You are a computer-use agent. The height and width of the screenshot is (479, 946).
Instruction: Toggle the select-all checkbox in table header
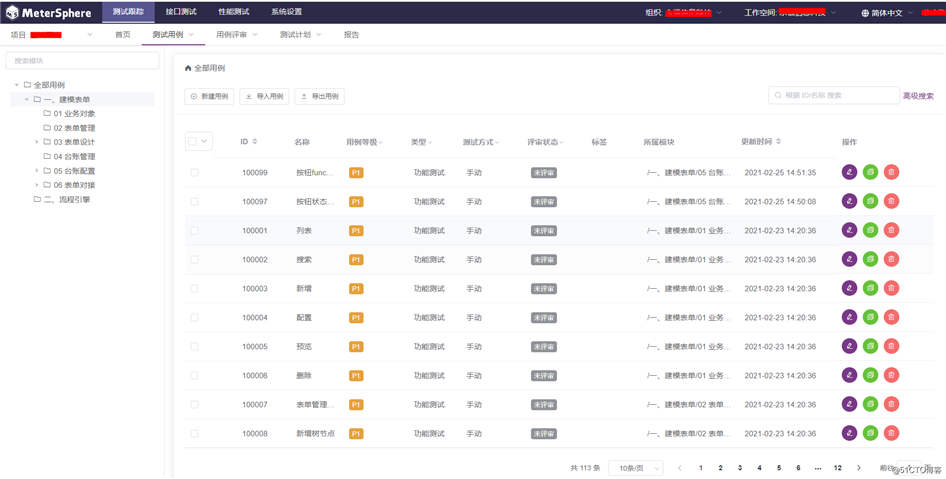tap(192, 142)
